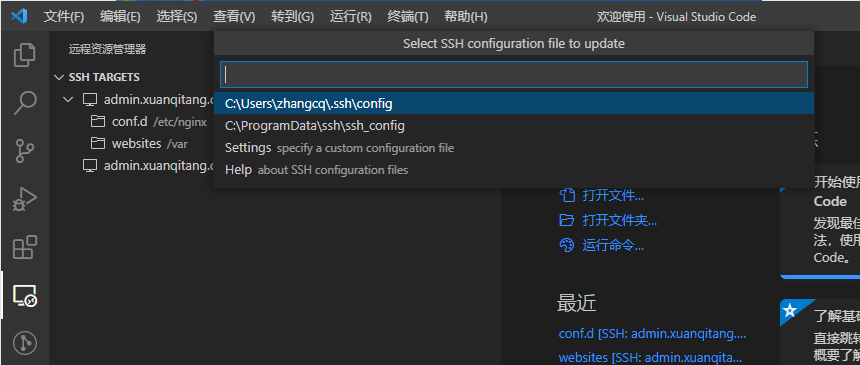Open recent websites SSH workspace link
The width and height of the screenshot is (860, 365).
pos(650,358)
